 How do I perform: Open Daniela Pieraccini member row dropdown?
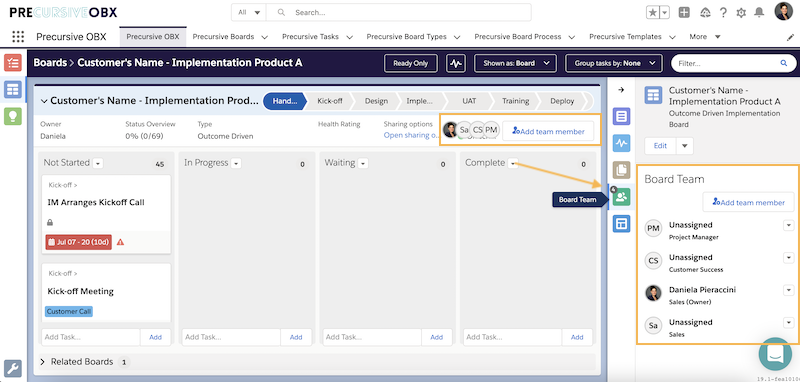pos(788,290)
